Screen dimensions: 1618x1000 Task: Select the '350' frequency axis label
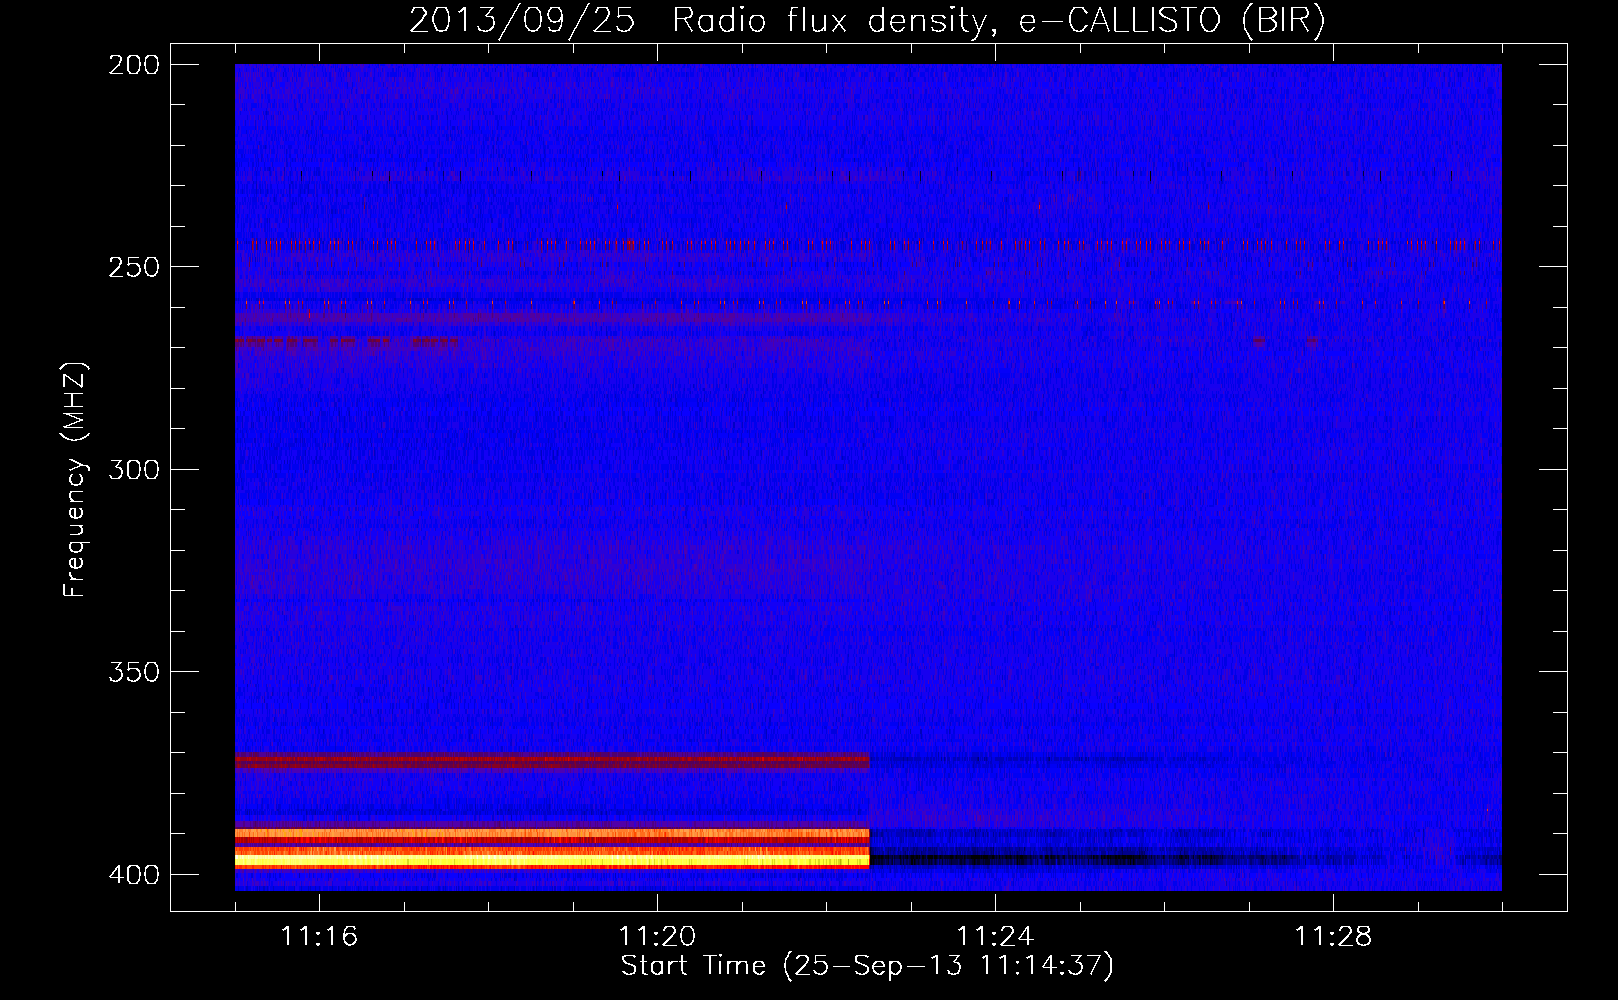pyautogui.click(x=134, y=672)
